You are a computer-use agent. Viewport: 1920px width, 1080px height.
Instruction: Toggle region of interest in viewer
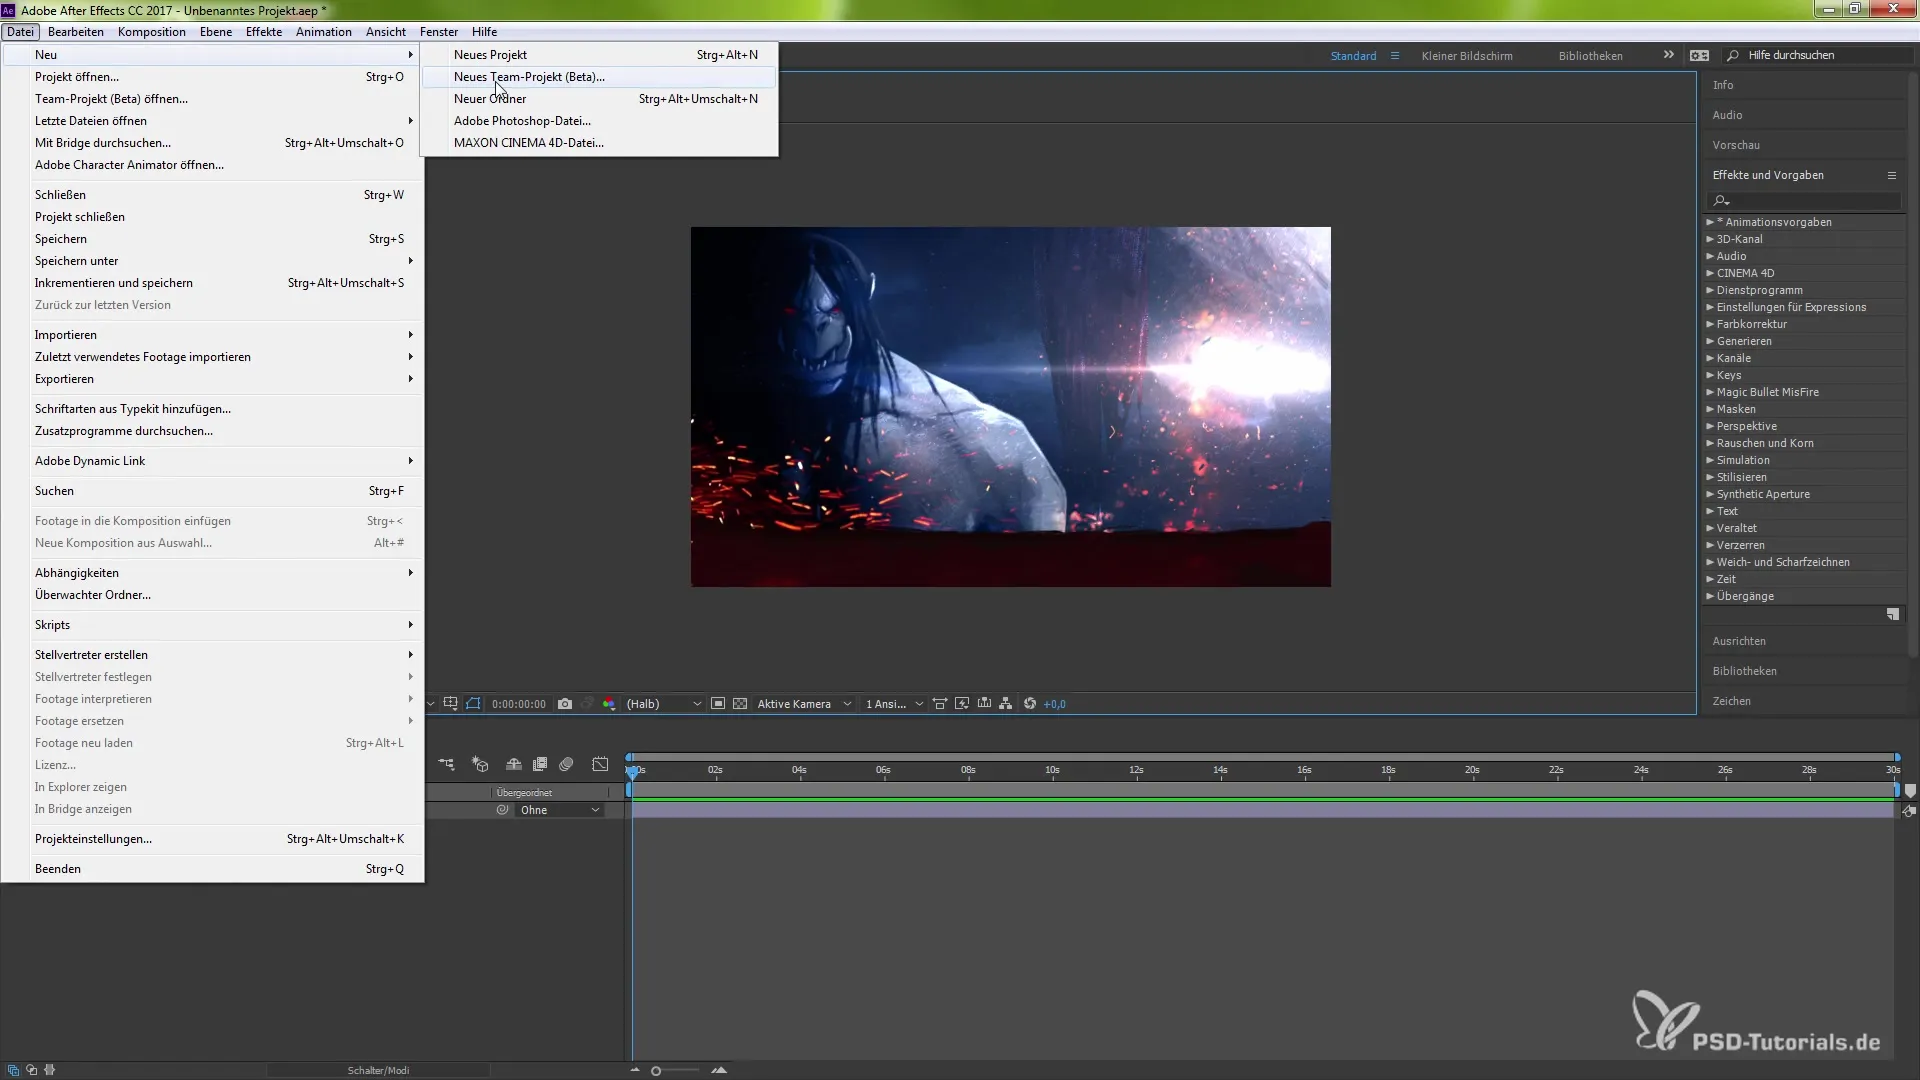718,704
